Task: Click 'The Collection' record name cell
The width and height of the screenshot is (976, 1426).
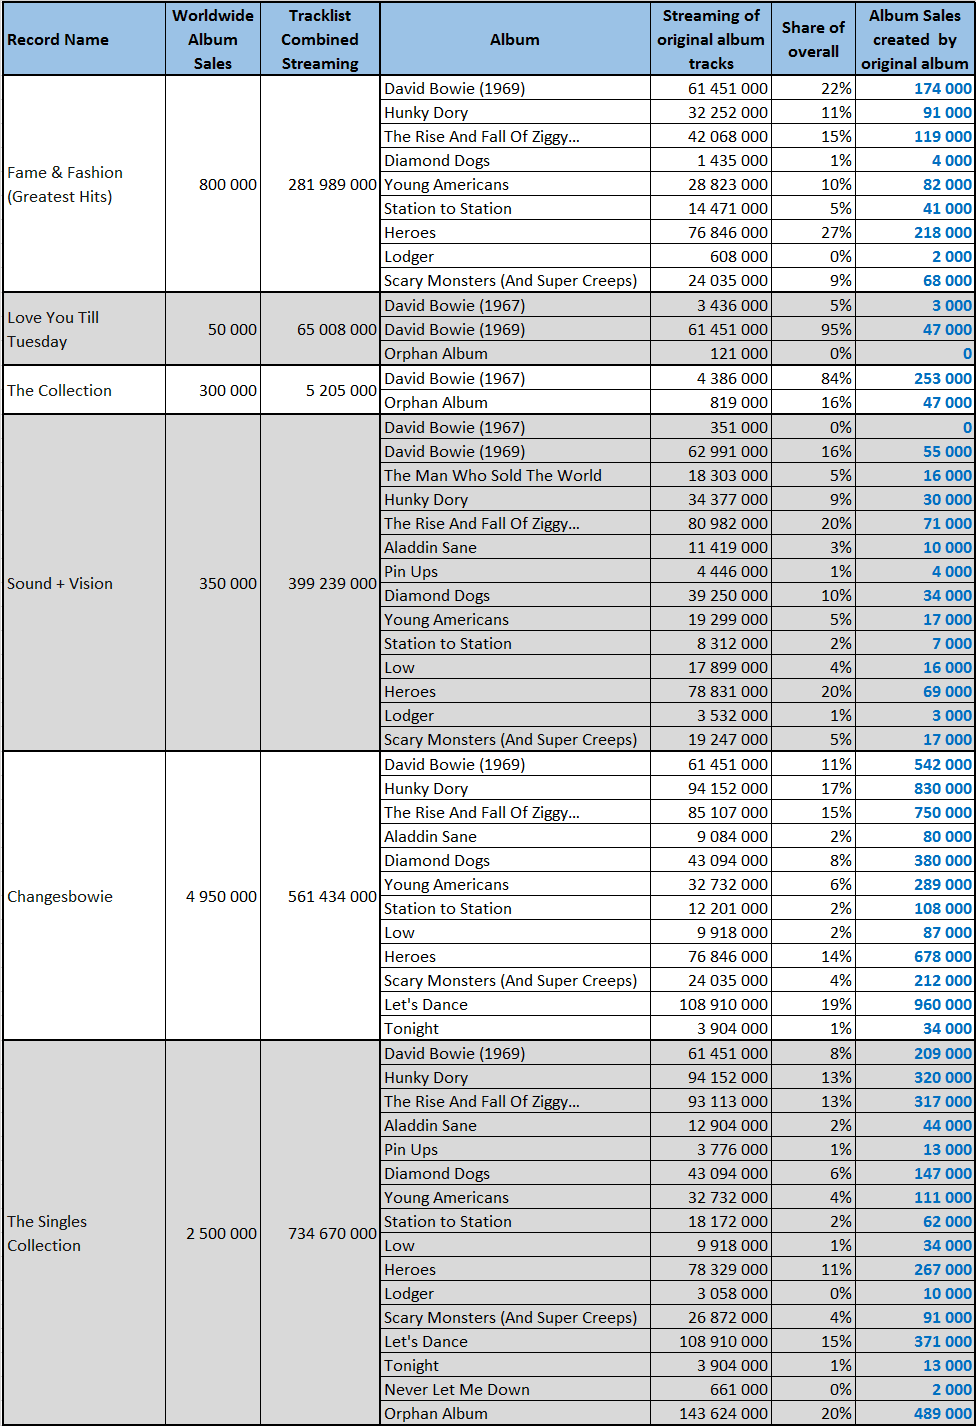Action: coord(83,390)
